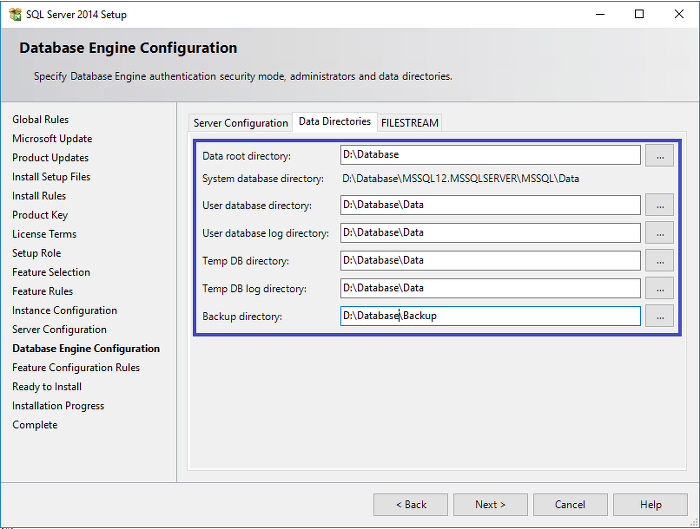The width and height of the screenshot is (700, 529).
Task: Click Feature Configuration Rules step
Action: click(x=76, y=368)
